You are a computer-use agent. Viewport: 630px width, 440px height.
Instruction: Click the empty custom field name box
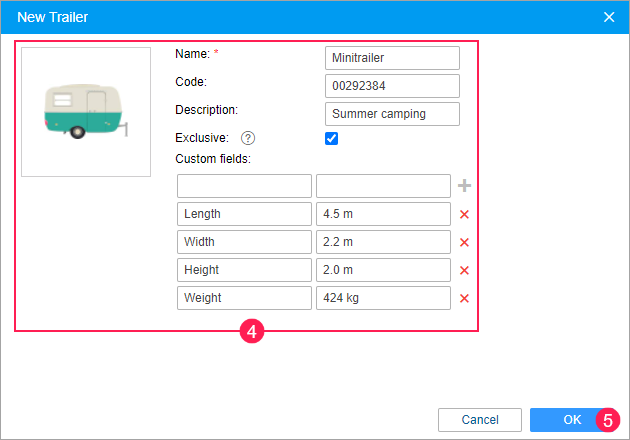click(244, 186)
